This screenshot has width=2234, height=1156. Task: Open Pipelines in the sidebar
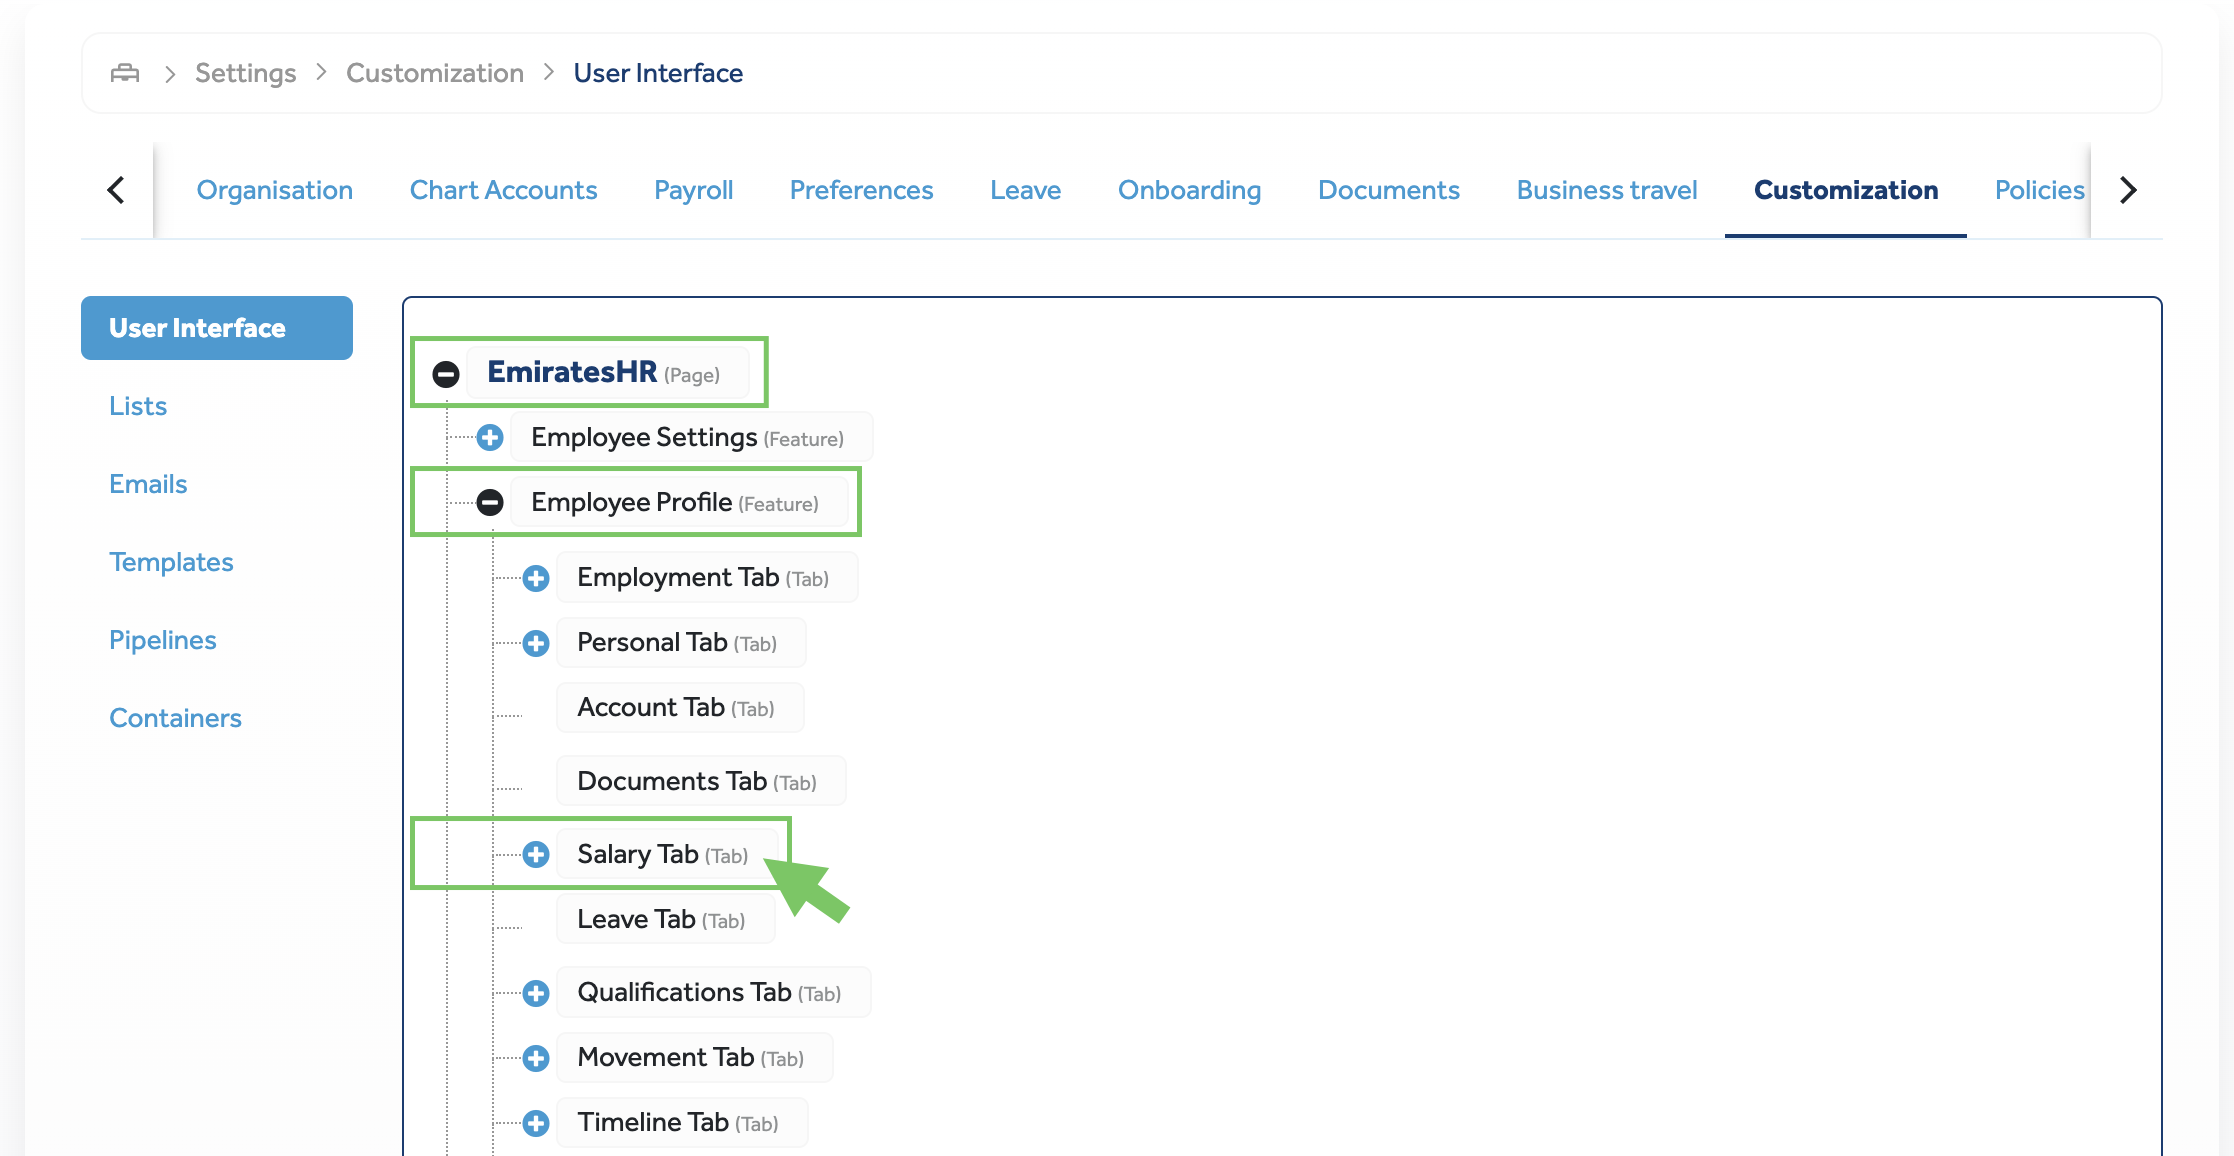pyautogui.click(x=163, y=640)
